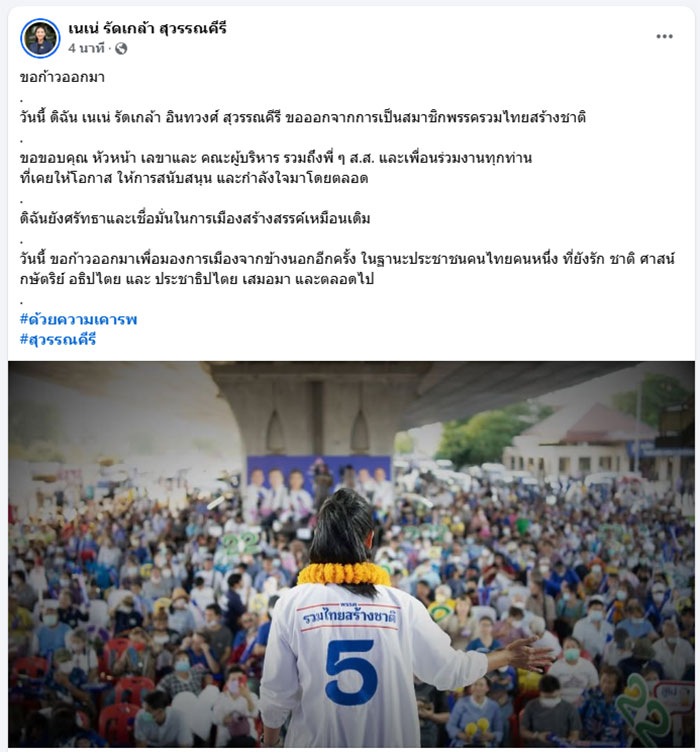The image size is (700, 752).
Task: Click the line starting "วันนี้ ดิฉัน เนเน่"
Action: coord(303,118)
